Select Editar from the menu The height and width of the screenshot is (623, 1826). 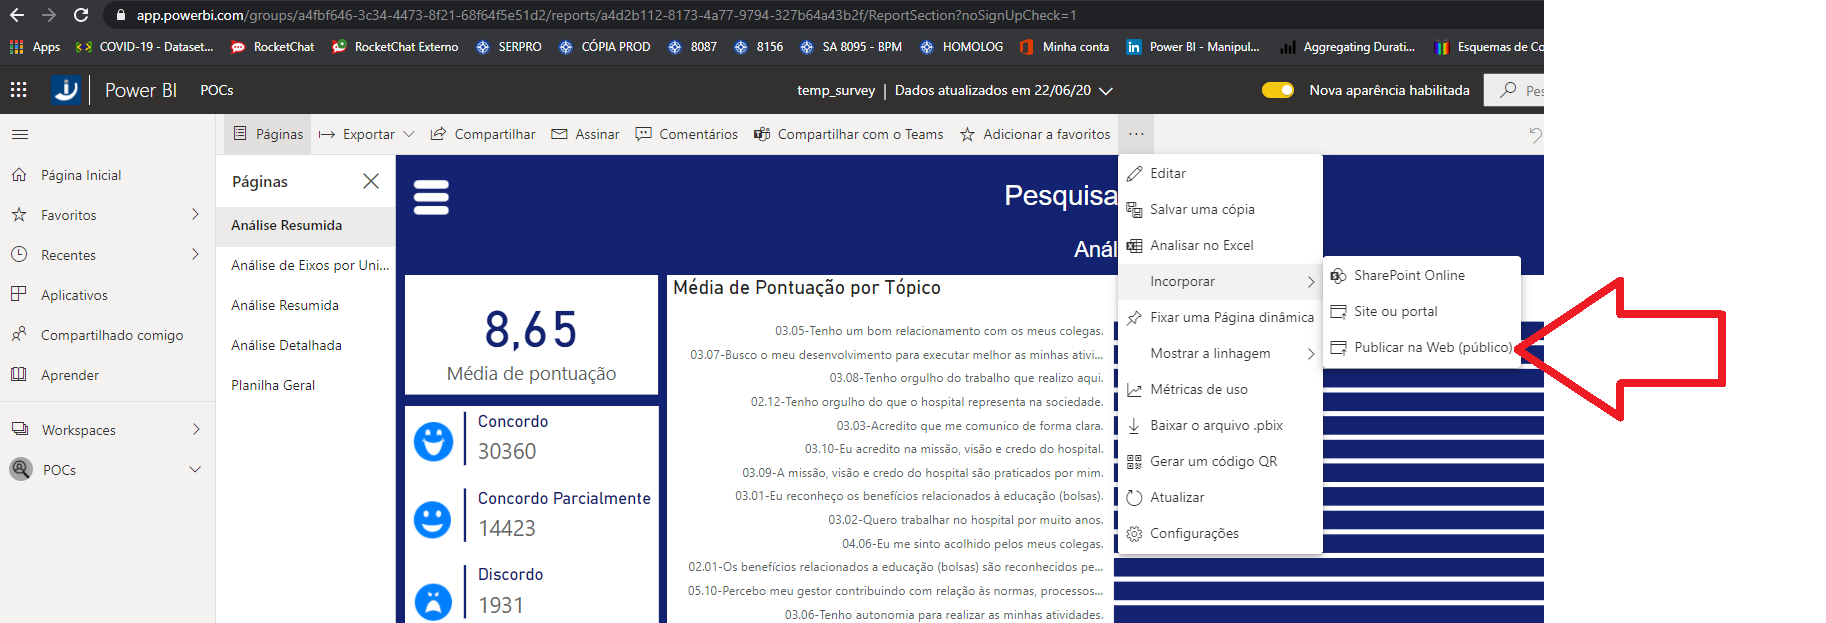coord(1220,173)
